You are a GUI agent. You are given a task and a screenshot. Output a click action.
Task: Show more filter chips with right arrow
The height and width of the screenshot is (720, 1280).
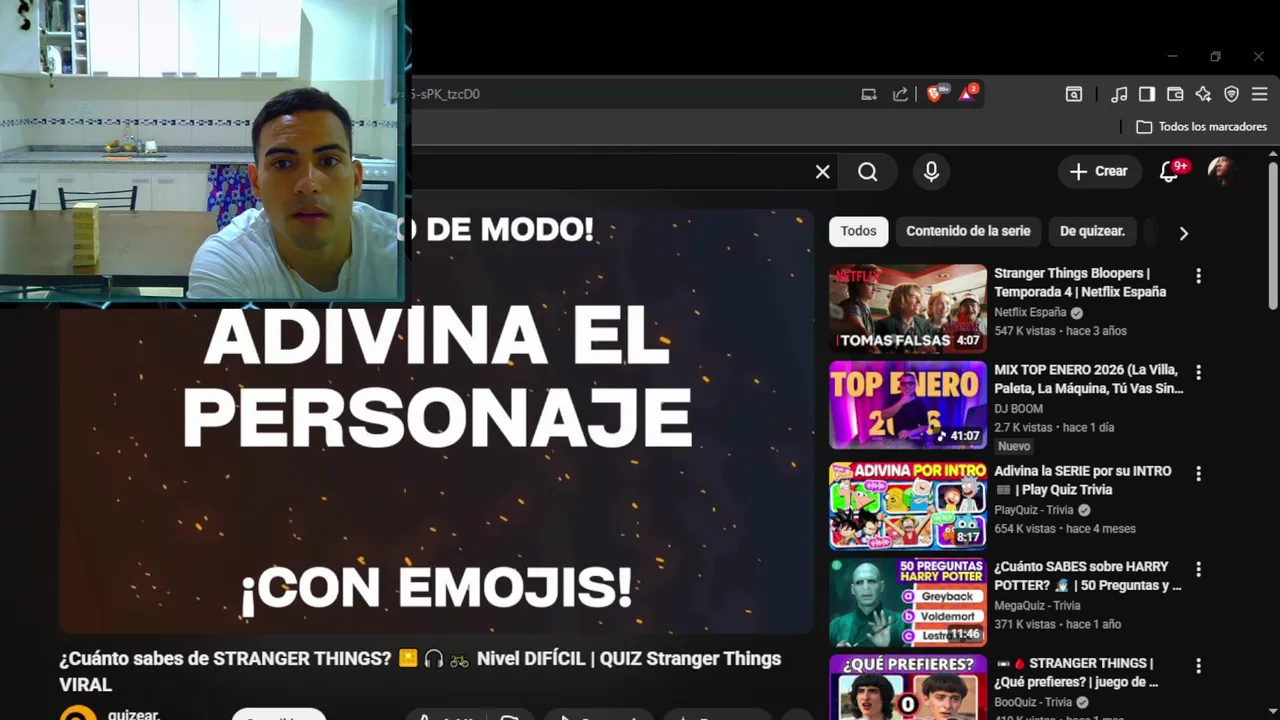click(1183, 232)
